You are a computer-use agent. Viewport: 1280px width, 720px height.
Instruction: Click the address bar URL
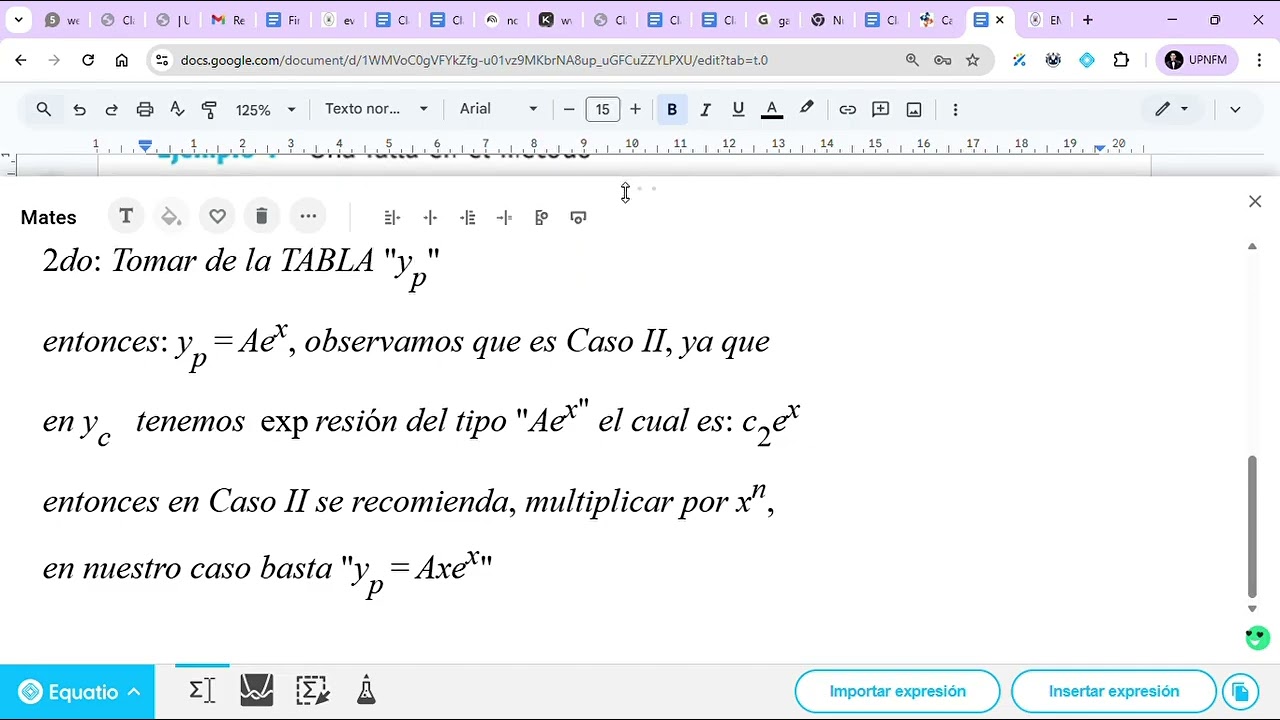pos(474,60)
